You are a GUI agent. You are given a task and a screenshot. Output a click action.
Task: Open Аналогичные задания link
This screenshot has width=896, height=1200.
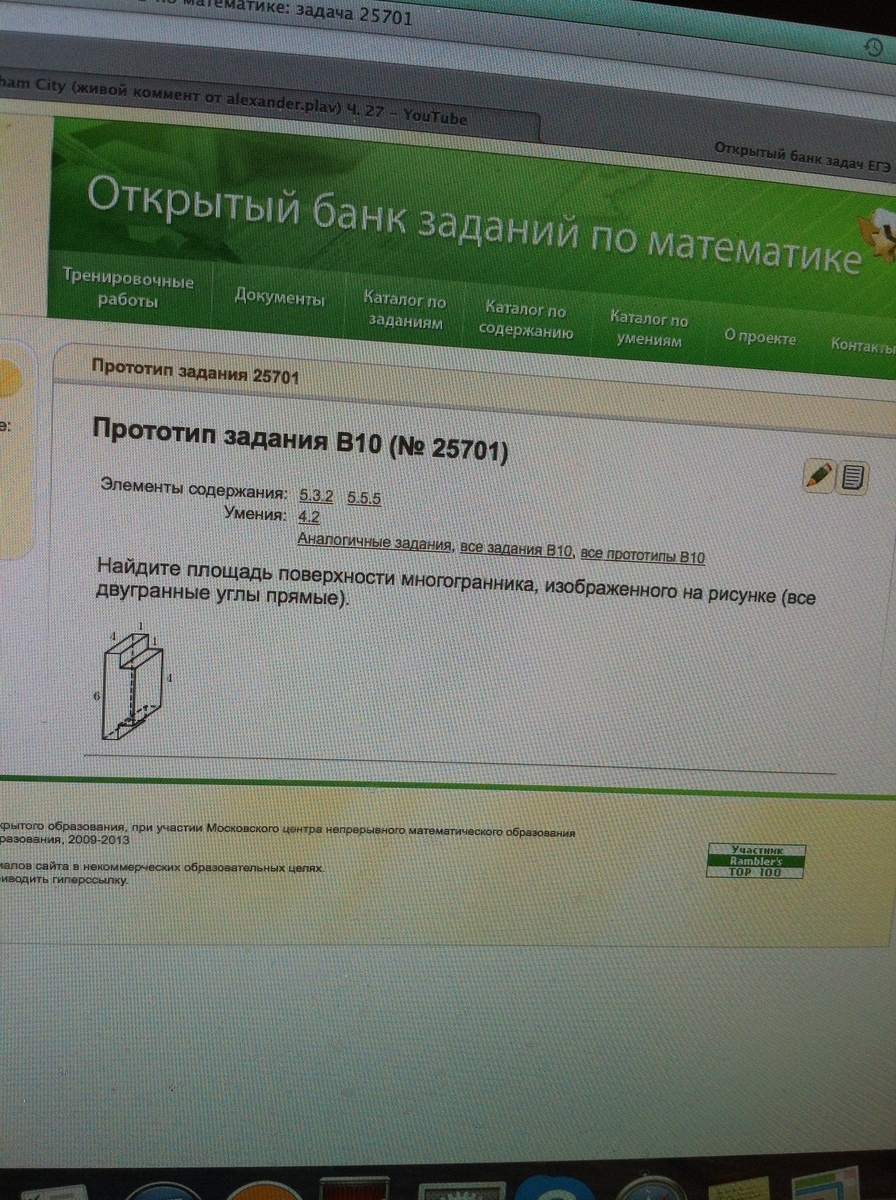[376, 543]
